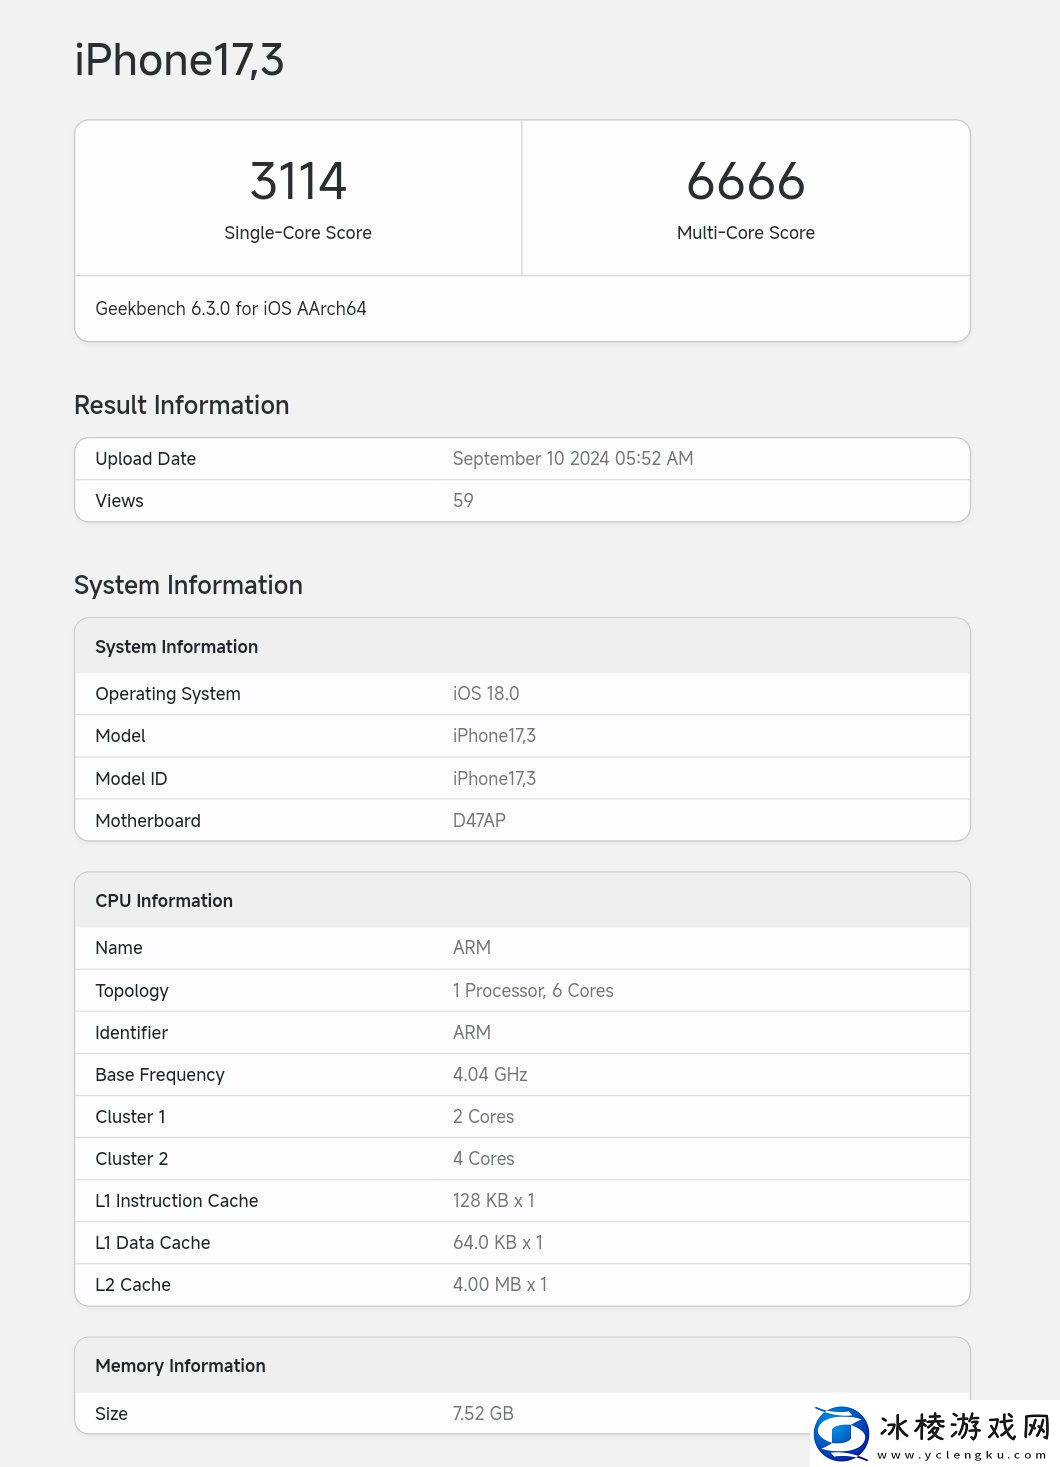The width and height of the screenshot is (1060, 1467).
Task: Select the memory Size value 7.52 GB
Action: tap(482, 1413)
